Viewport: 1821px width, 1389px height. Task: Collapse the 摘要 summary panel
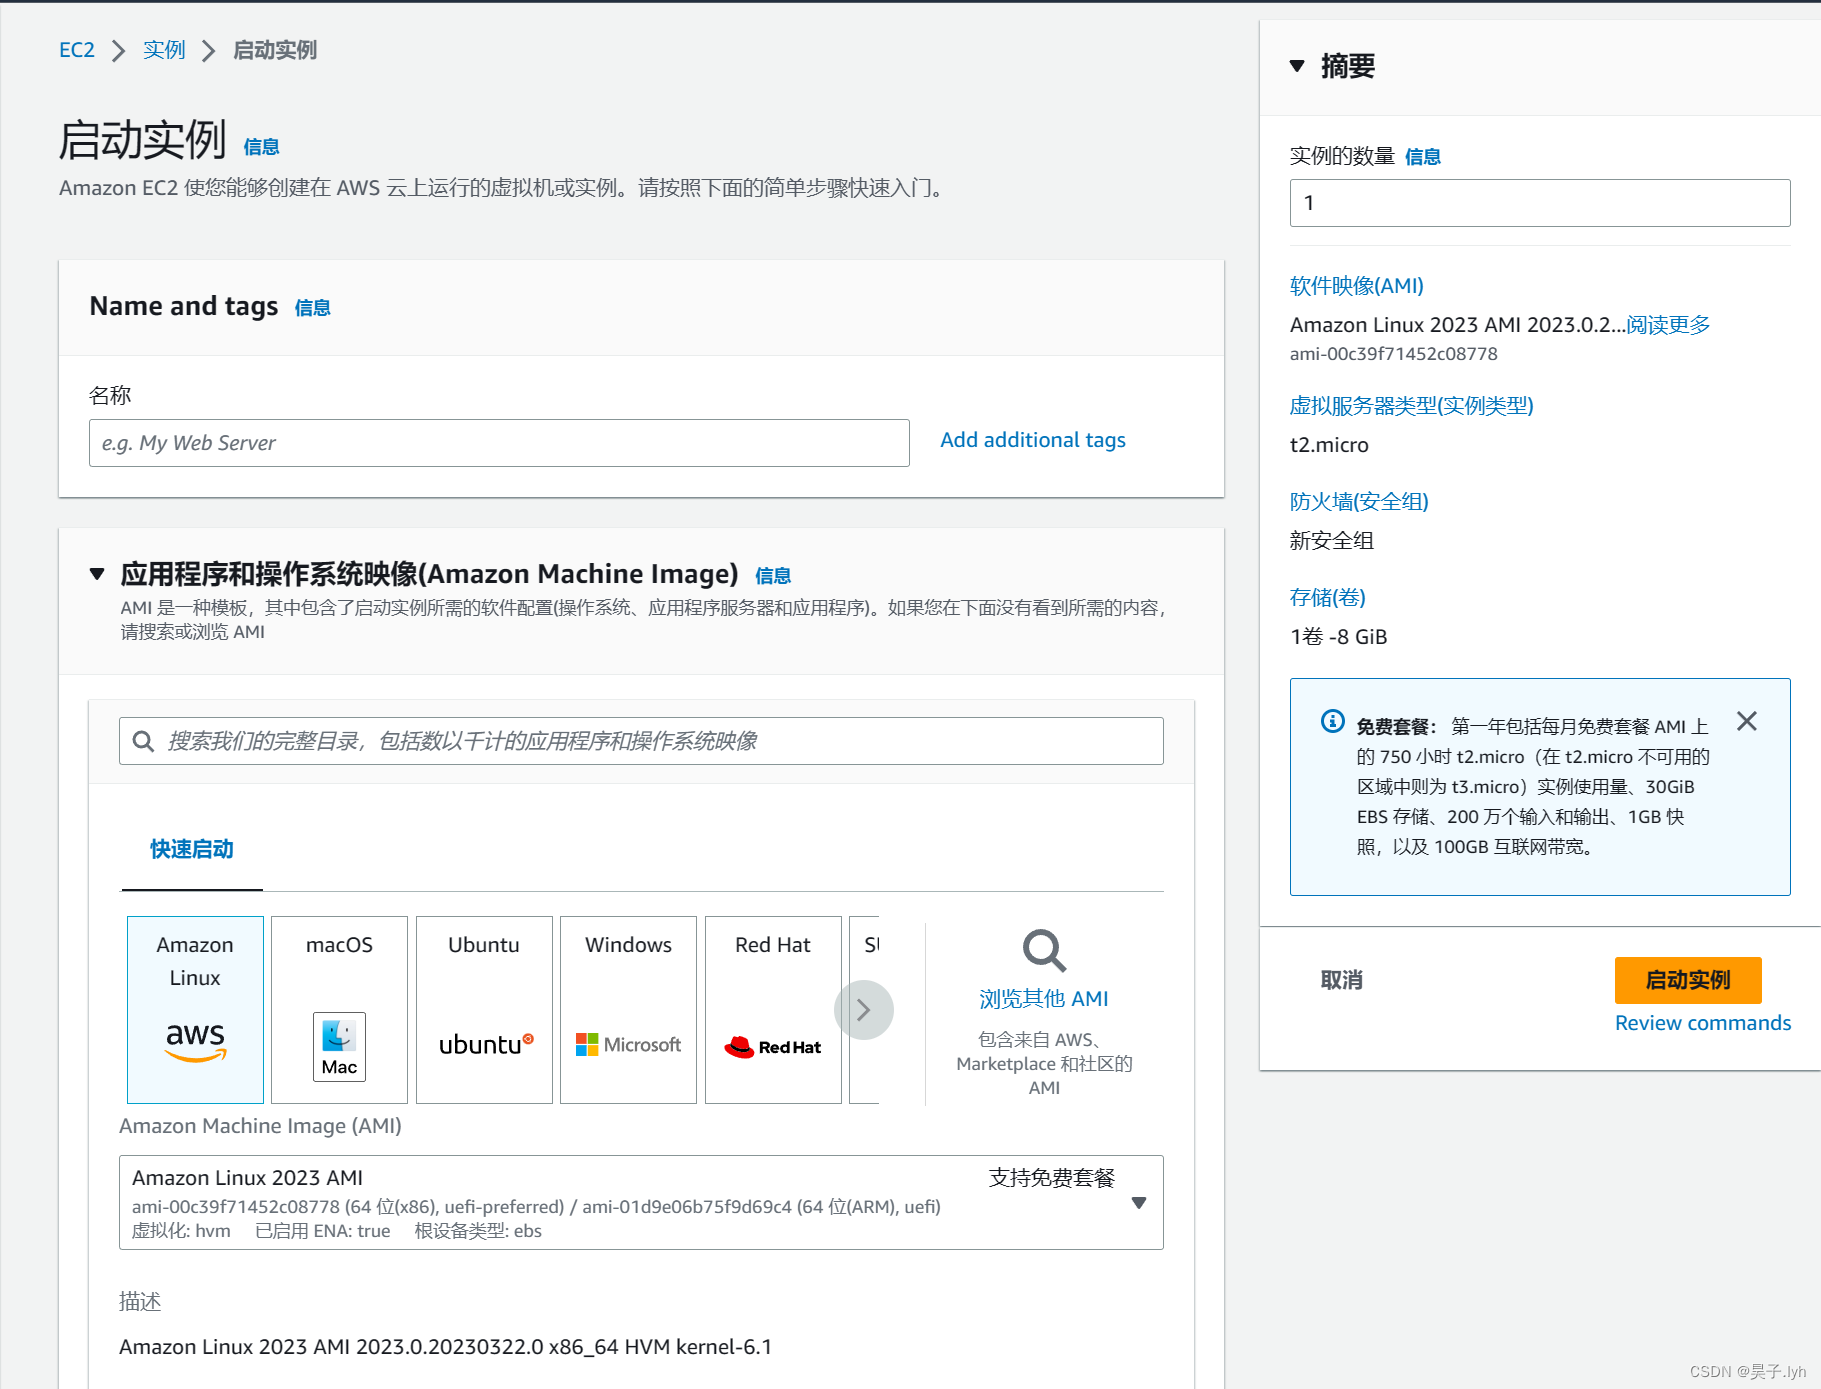click(1297, 66)
